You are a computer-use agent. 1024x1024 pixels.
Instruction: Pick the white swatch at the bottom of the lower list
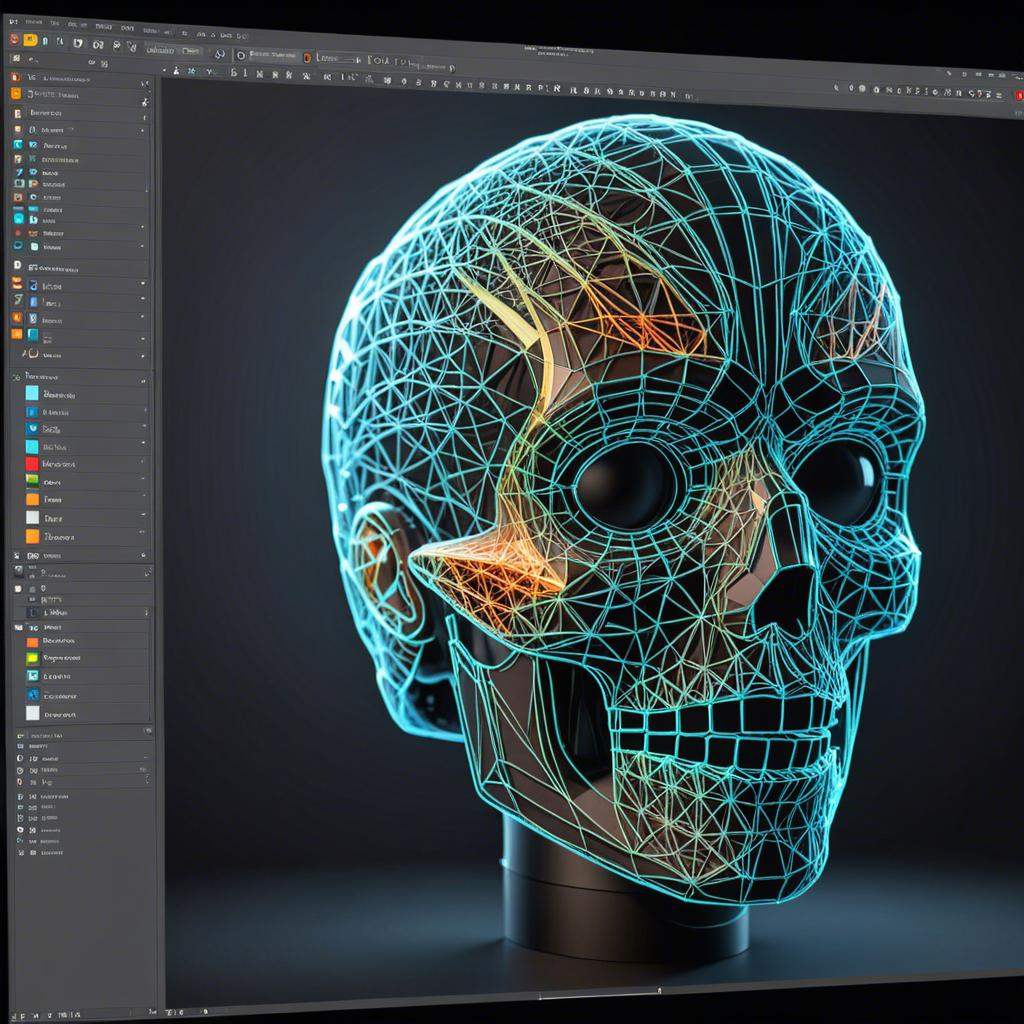[x=33, y=713]
